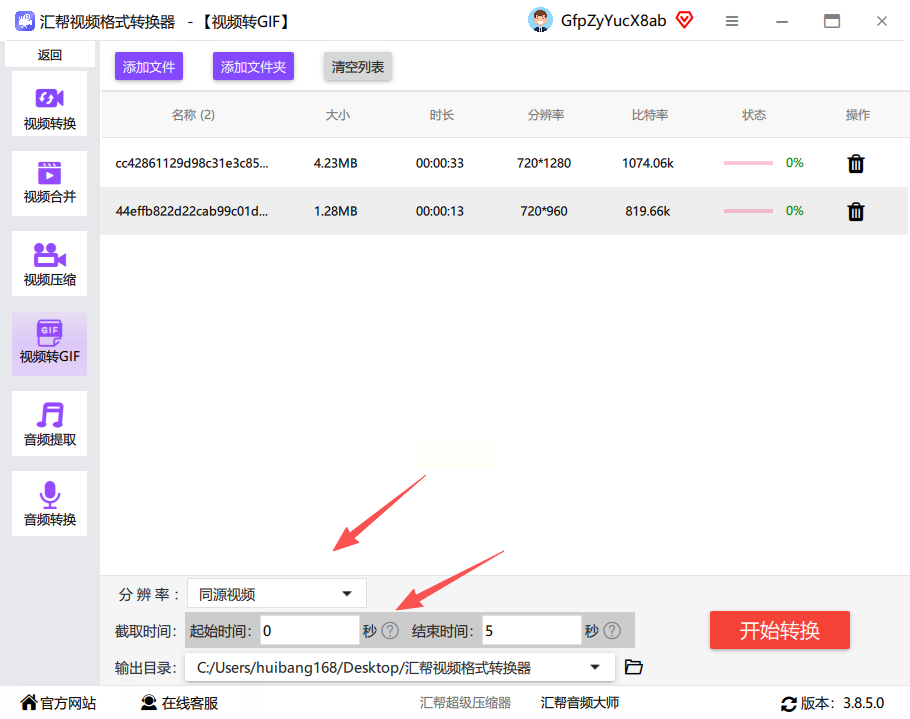Click the 添加文件夹 button
This screenshot has height=719, width=910.
click(253, 67)
